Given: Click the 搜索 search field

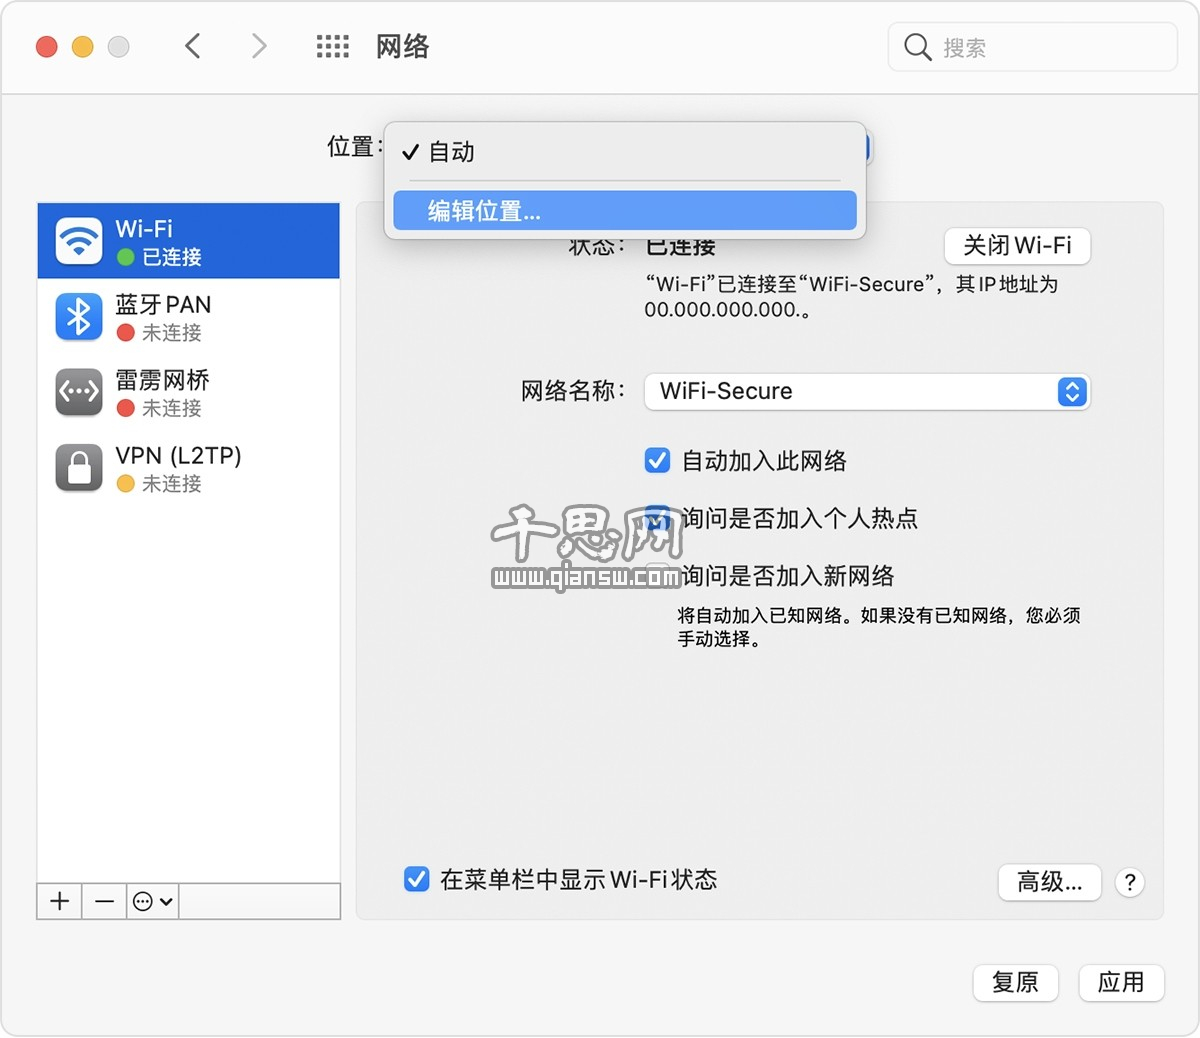Looking at the screenshot, I should click(1040, 47).
